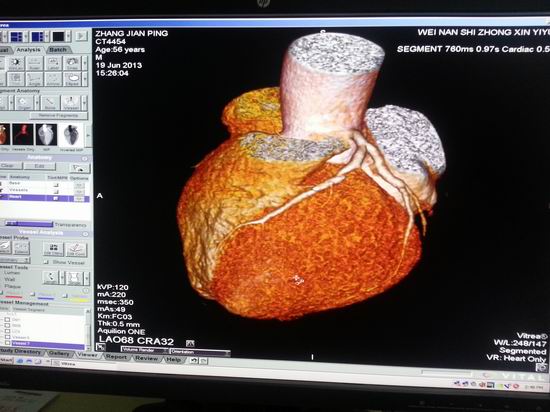The width and height of the screenshot is (550, 412).
Task: Click the camera snapshot icon under VR: Heart Only
Action: (542, 367)
